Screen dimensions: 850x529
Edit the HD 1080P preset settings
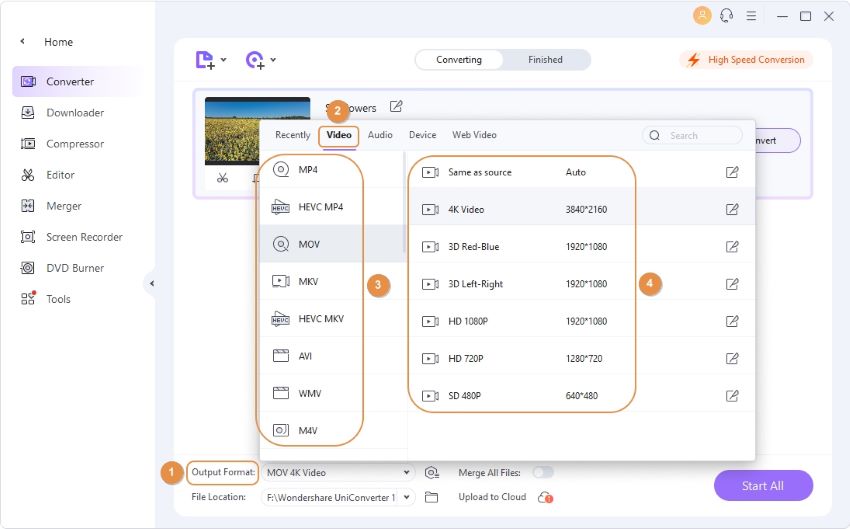click(x=732, y=321)
